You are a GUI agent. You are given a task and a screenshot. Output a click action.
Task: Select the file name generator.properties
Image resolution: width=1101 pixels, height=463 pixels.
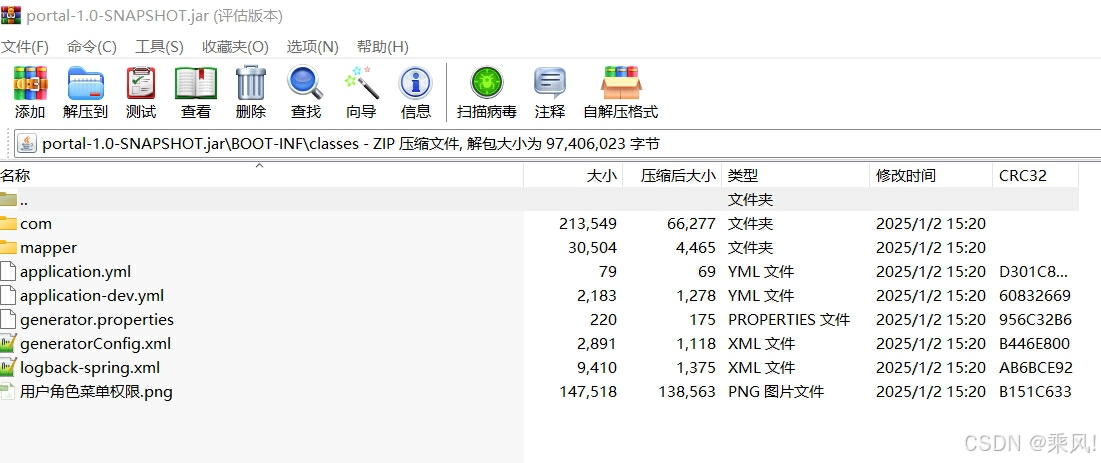click(97, 320)
